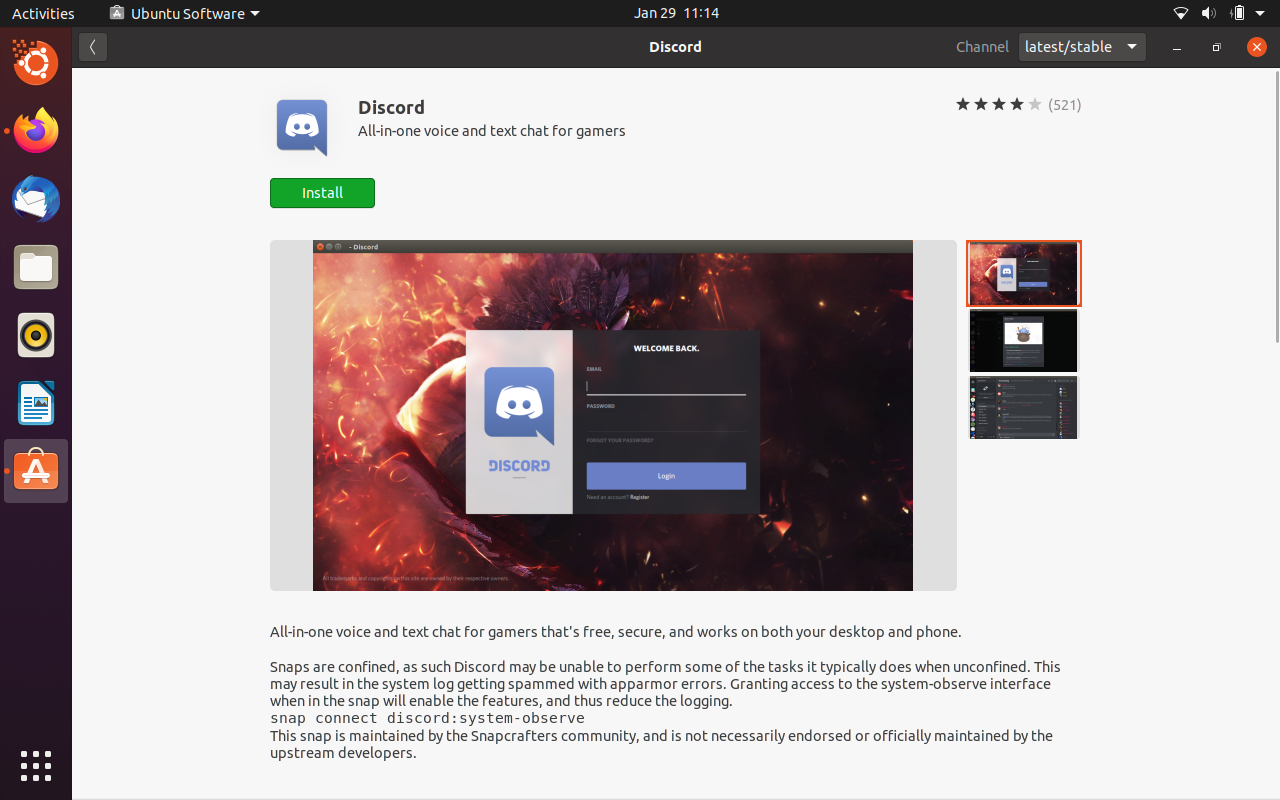Go back to the software list
Image resolution: width=1280 pixels, height=800 pixels.
click(x=92, y=46)
